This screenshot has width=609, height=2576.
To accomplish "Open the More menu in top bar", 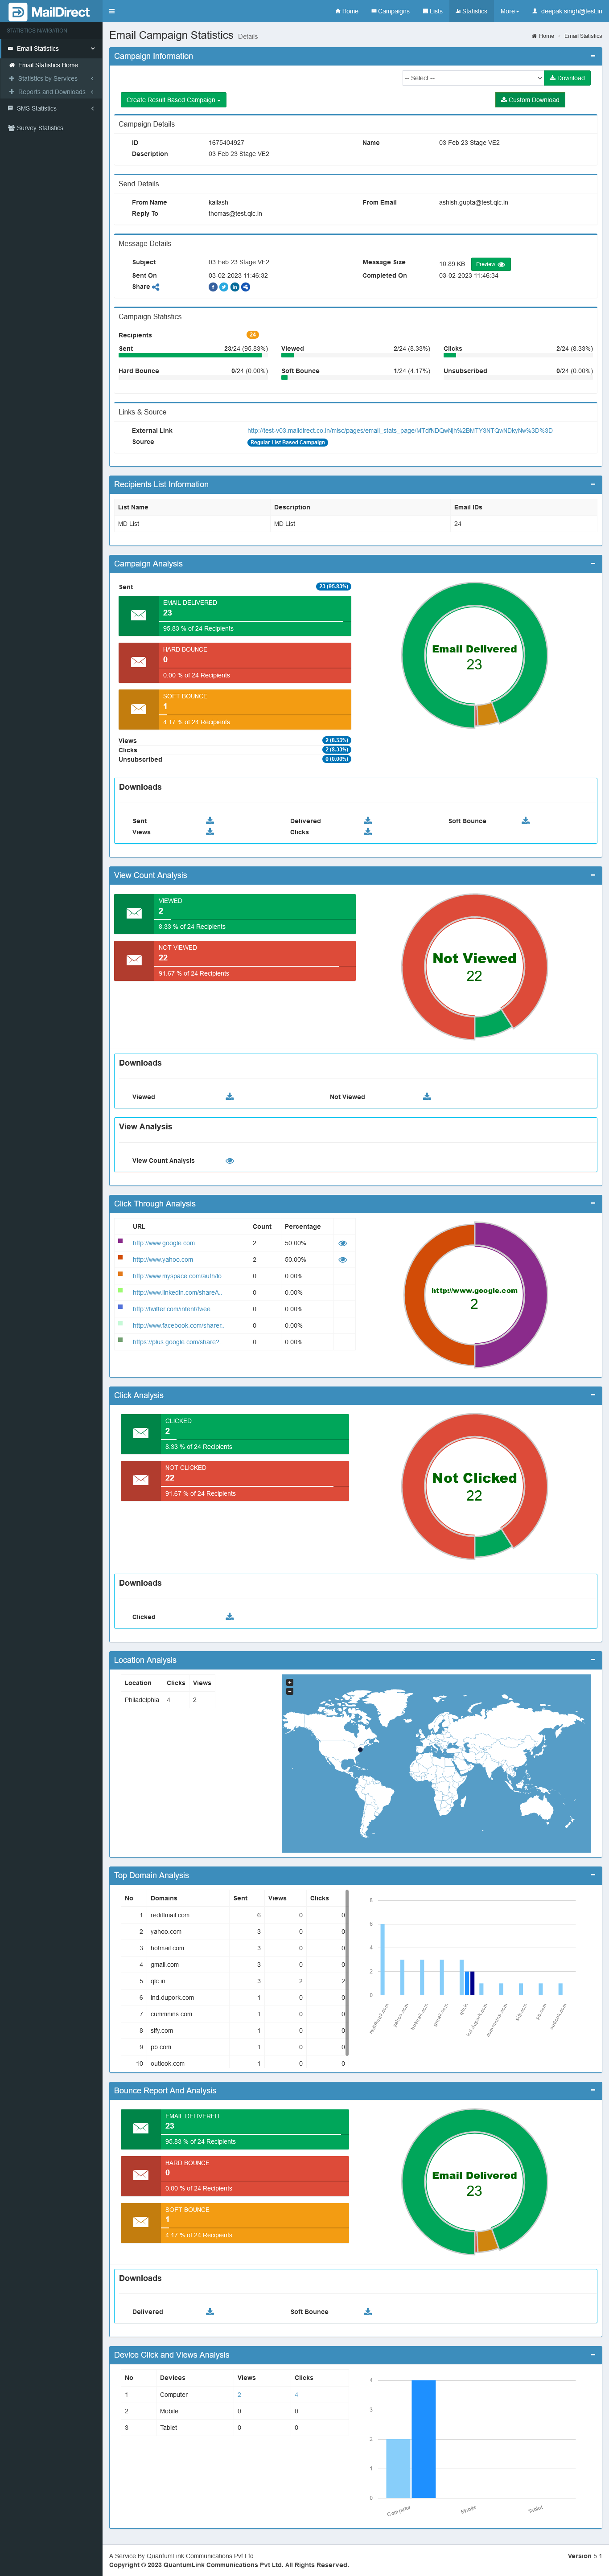I will [x=509, y=11].
